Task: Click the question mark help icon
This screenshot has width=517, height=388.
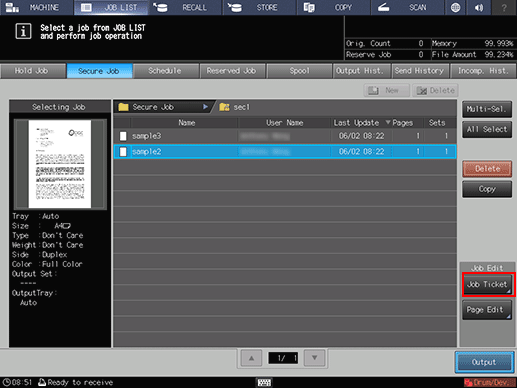Action: [504, 7]
